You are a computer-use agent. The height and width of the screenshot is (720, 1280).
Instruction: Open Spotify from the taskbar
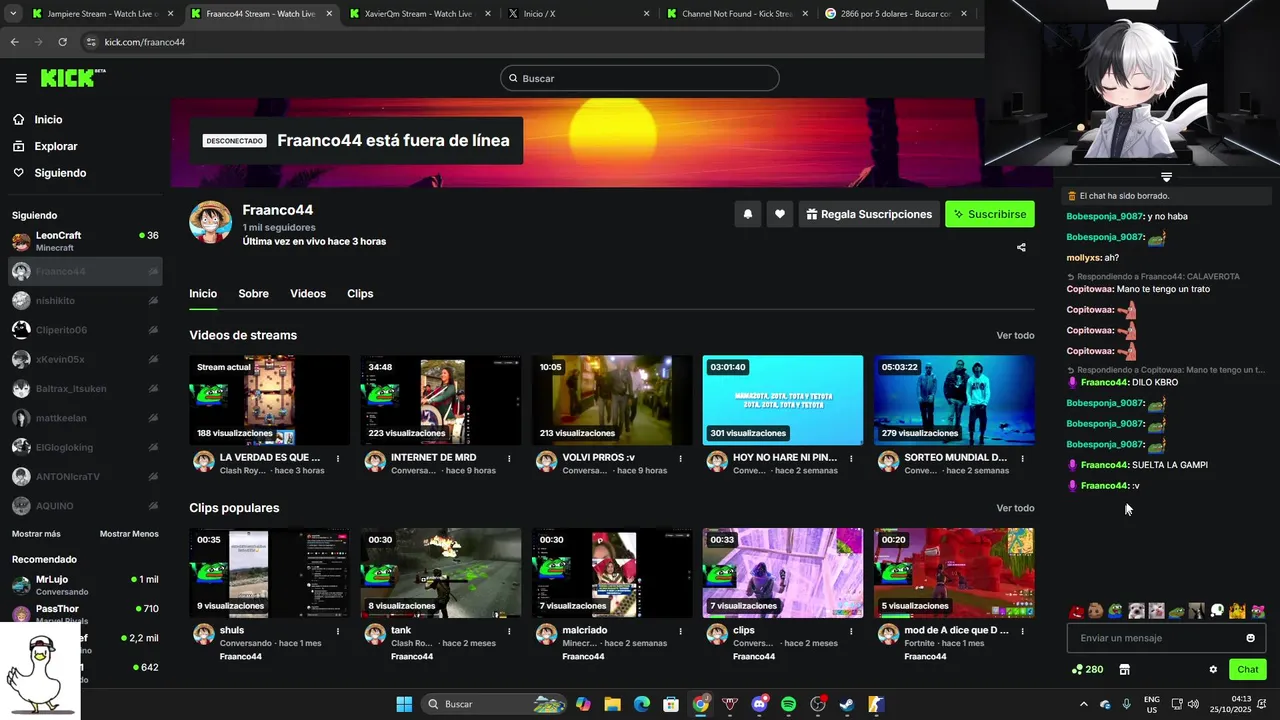(788, 704)
